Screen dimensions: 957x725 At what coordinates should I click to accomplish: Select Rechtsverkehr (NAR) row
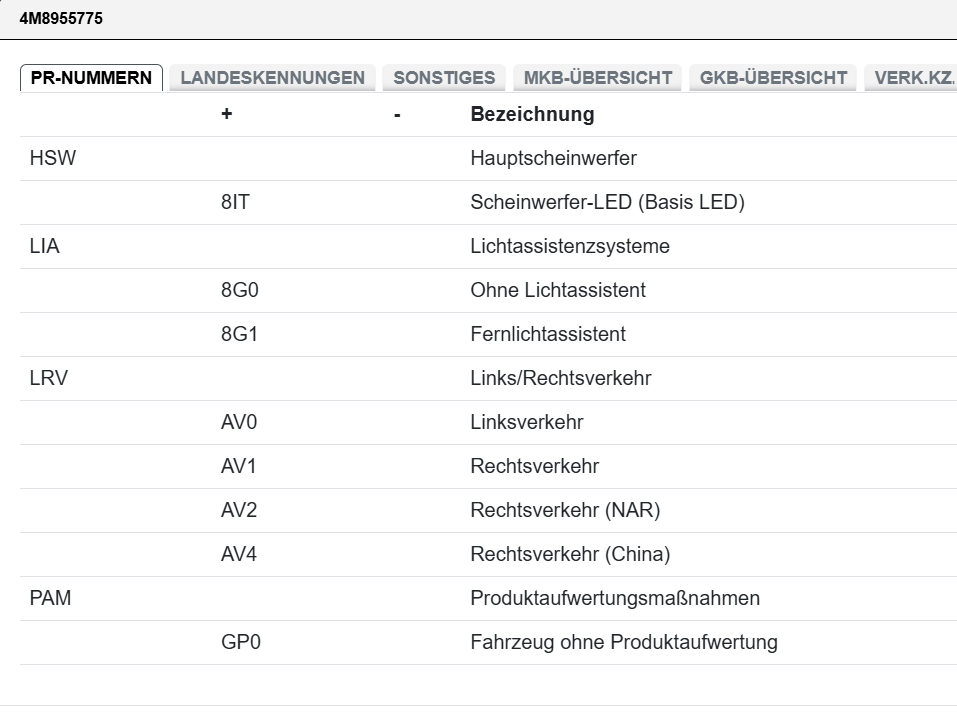pyautogui.click(x=565, y=510)
